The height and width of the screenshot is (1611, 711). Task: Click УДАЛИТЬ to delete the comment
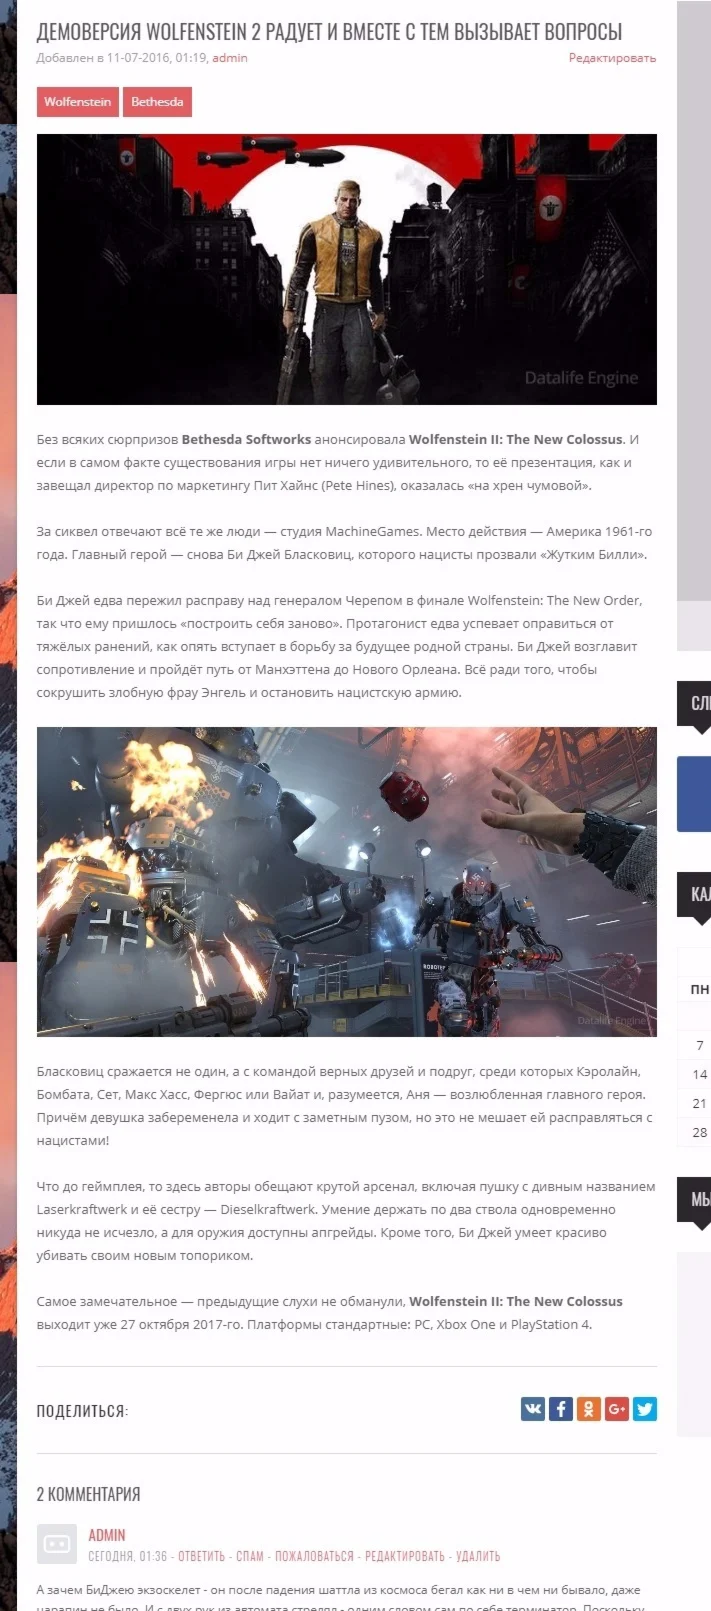pyautogui.click(x=478, y=1556)
